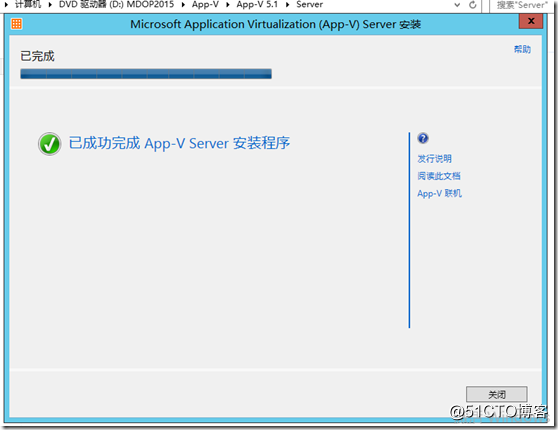Expand the arrow before App-V 5.1 breadcrumb

click(x=228, y=5)
